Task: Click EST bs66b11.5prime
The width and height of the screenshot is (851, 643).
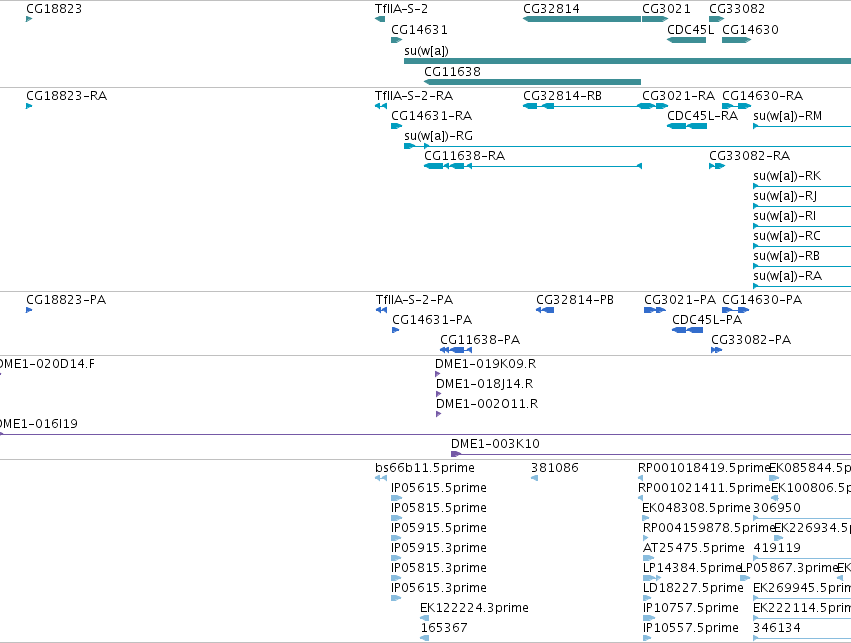Action: [x=424, y=468]
